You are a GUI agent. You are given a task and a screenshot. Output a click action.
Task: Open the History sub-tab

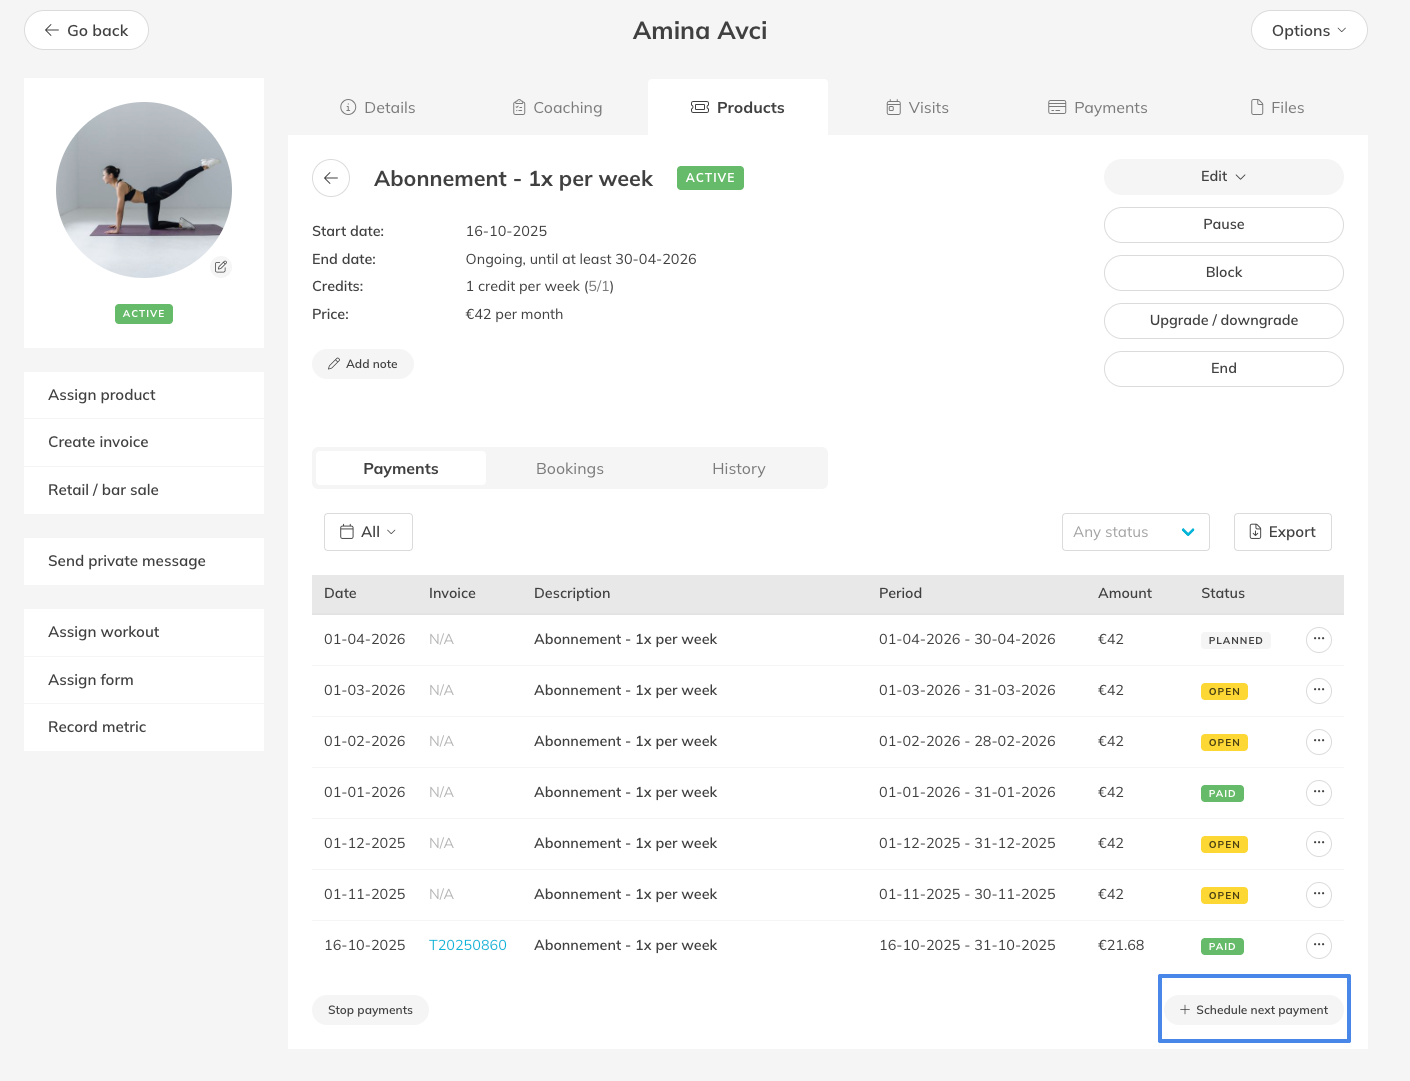pyautogui.click(x=738, y=469)
